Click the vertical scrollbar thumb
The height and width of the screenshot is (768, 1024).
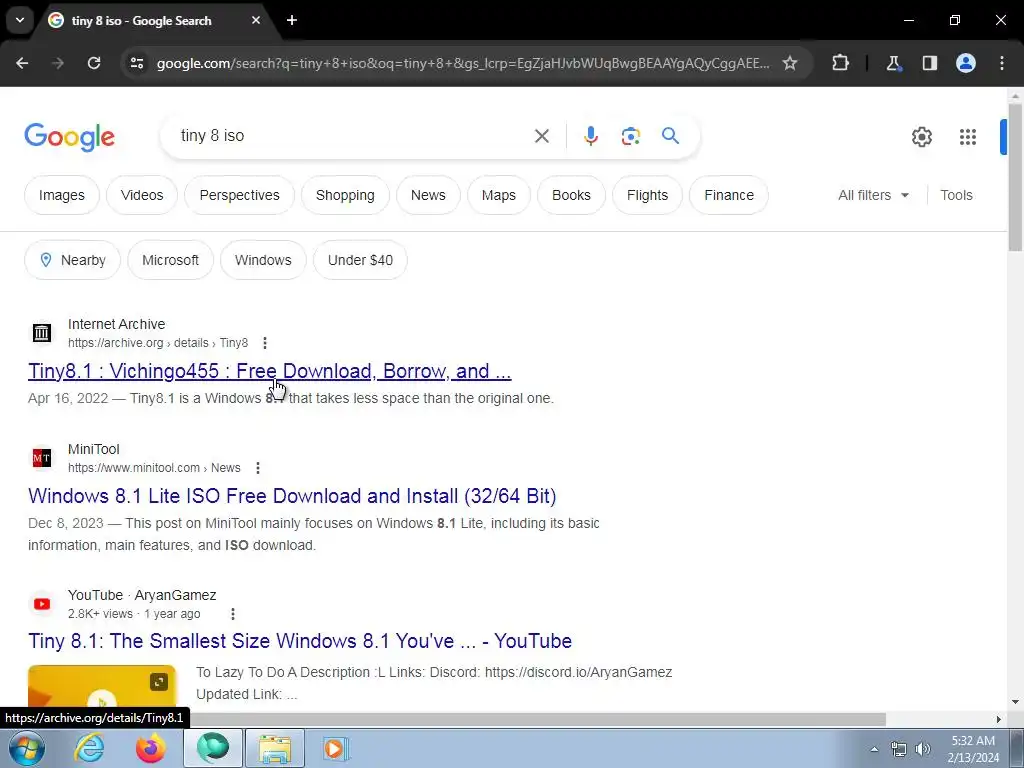coord(1015,176)
